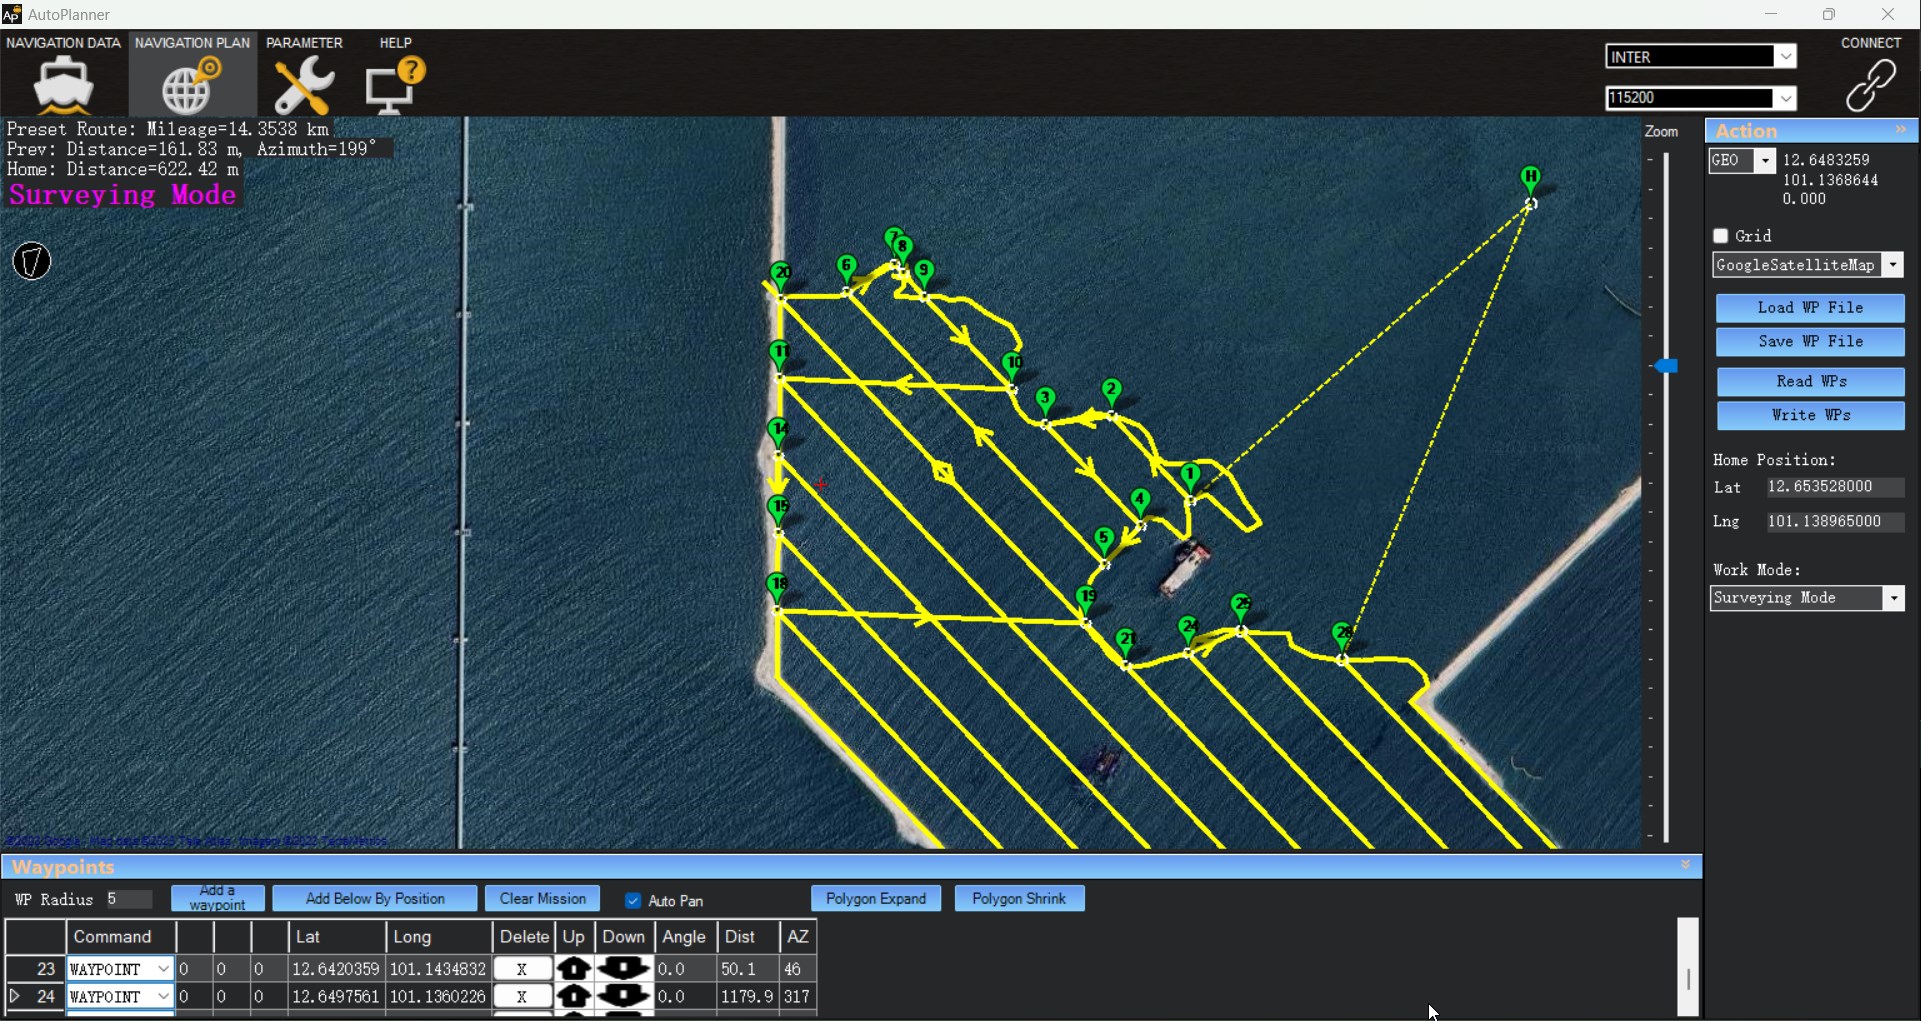Collapse the Waypoints panel via its chevron
The height and width of the screenshot is (1021, 1921).
pos(1686,865)
